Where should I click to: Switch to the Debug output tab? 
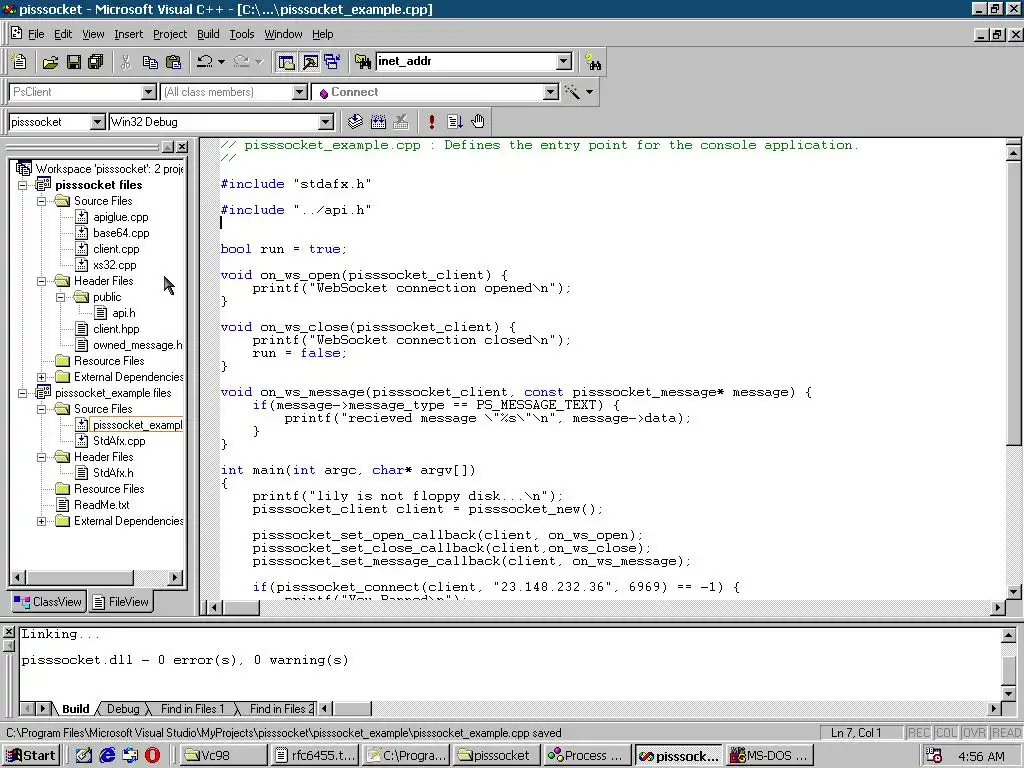[123, 709]
